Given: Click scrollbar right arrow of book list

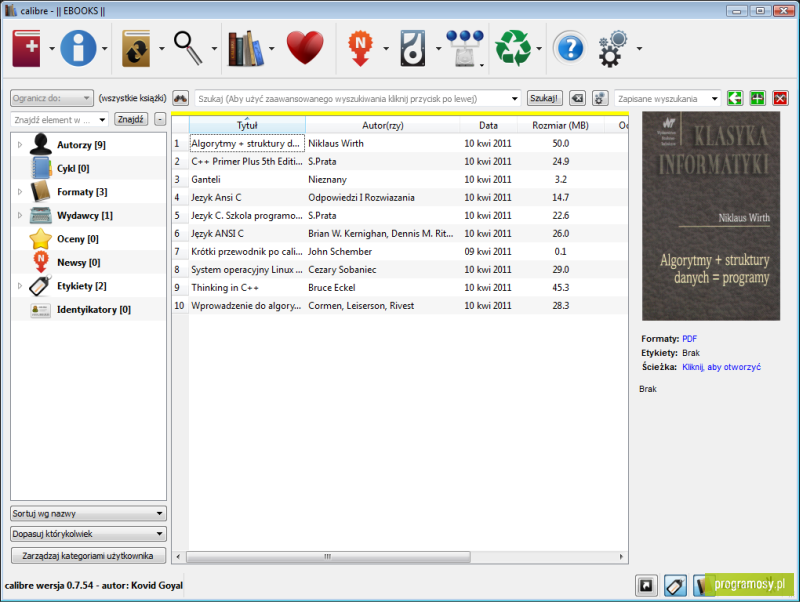Looking at the screenshot, I should coord(621,557).
